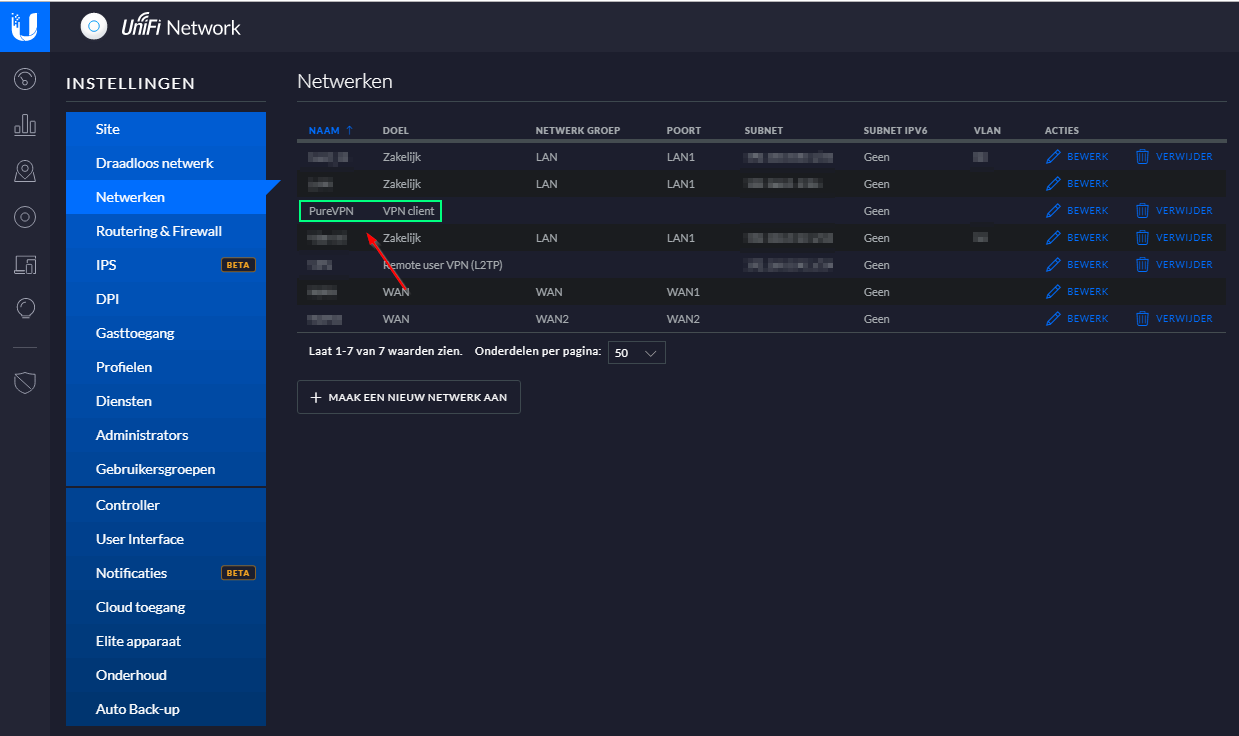The image size is (1239, 736).
Task: Click the Ubiquiti logo at top left
Action: coord(25,26)
